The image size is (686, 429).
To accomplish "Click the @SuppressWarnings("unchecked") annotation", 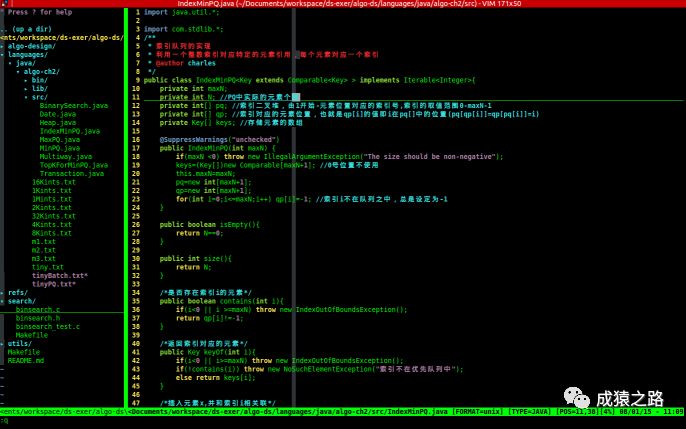I will [x=220, y=140].
